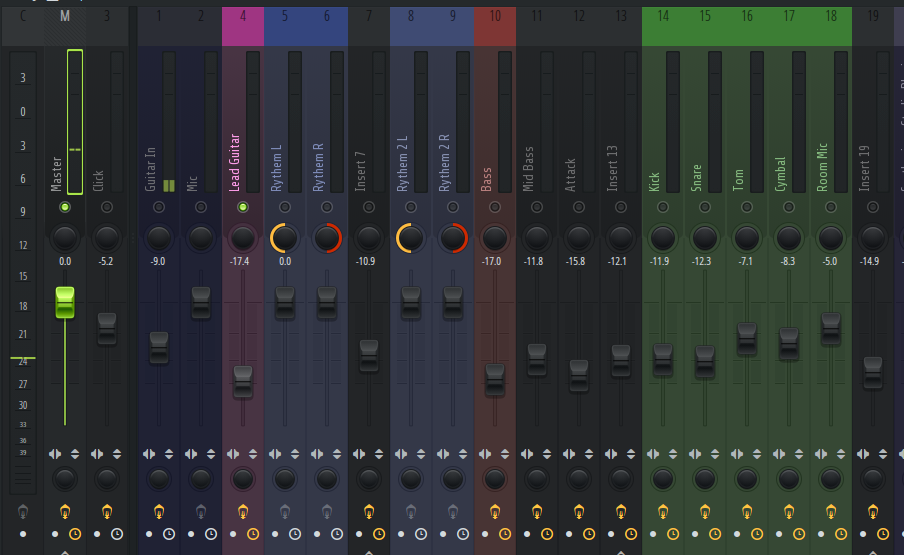This screenshot has width=904, height=555.
Task: Click the Rythem L pan knob
Action: (284, 238)
